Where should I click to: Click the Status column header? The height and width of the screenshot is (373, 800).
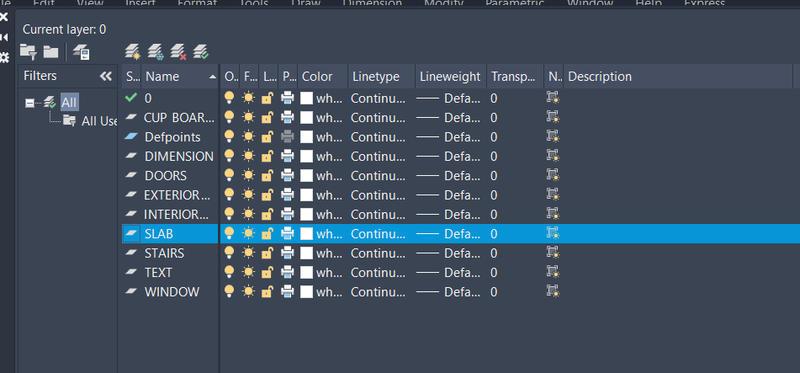pos(132,77)
